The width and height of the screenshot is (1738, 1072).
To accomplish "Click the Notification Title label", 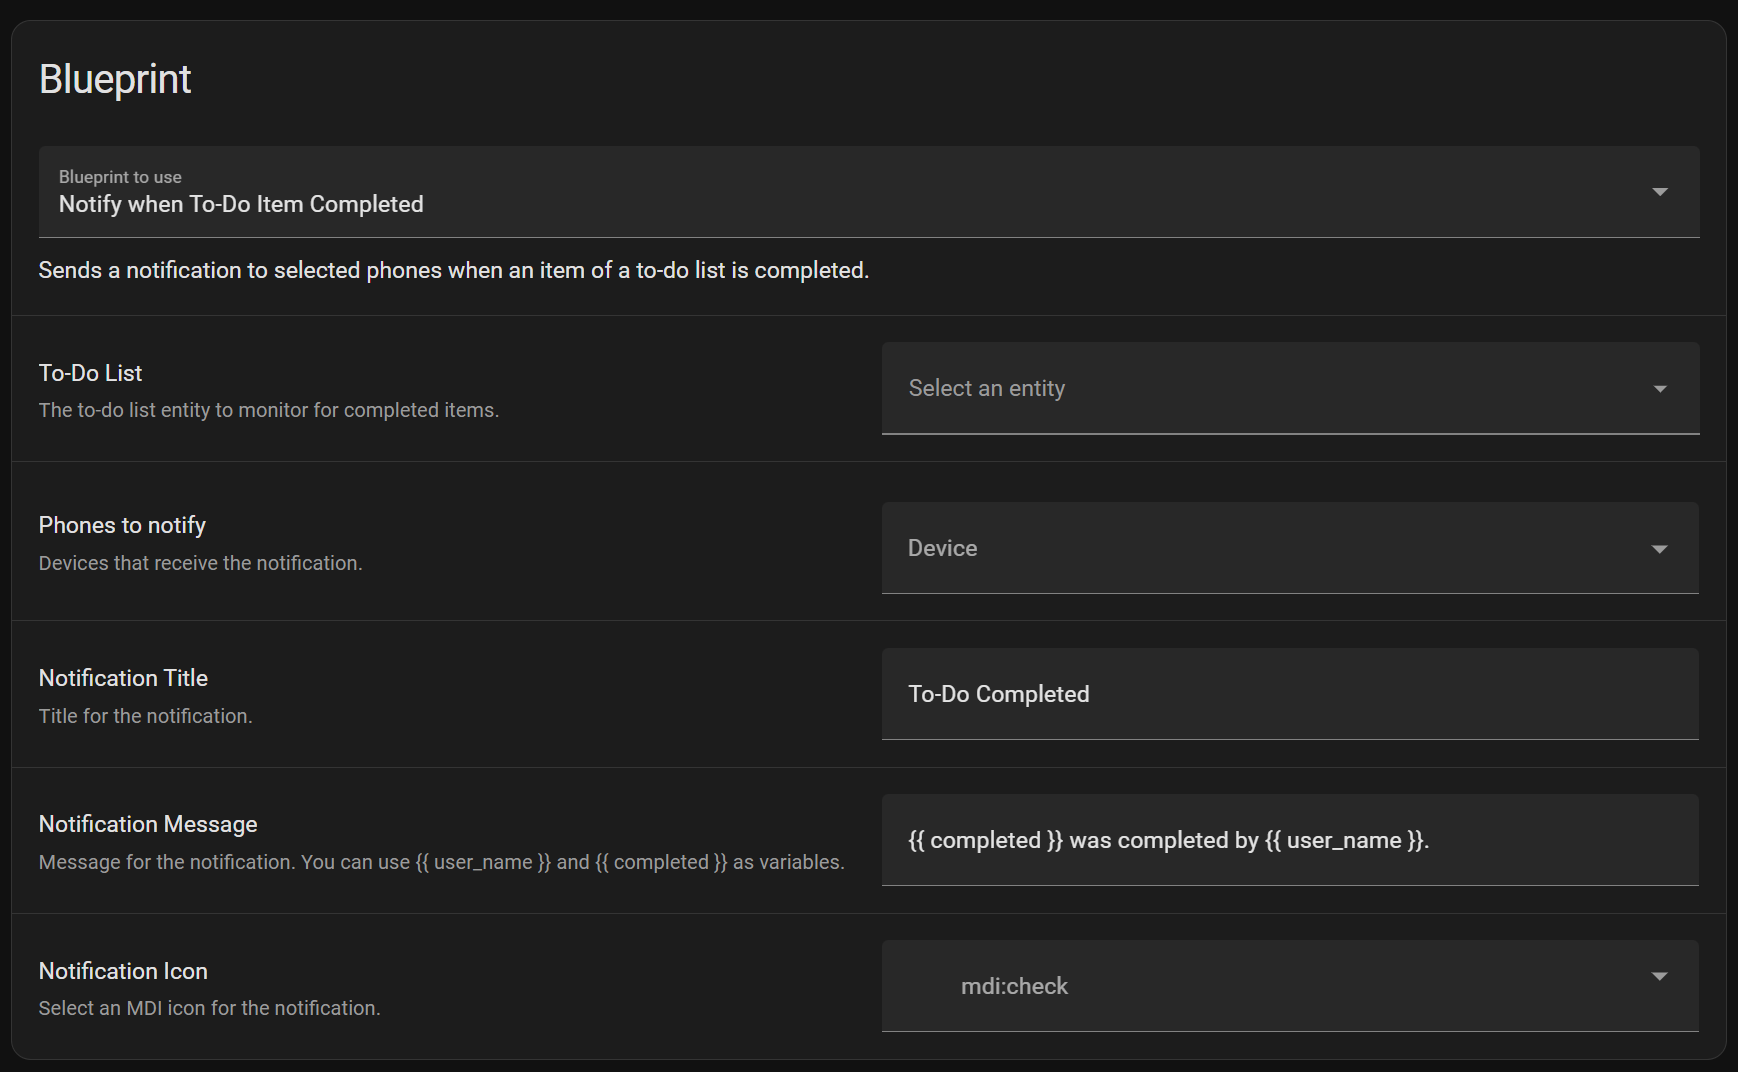I will pyautogui.click(x=123, y=678).
